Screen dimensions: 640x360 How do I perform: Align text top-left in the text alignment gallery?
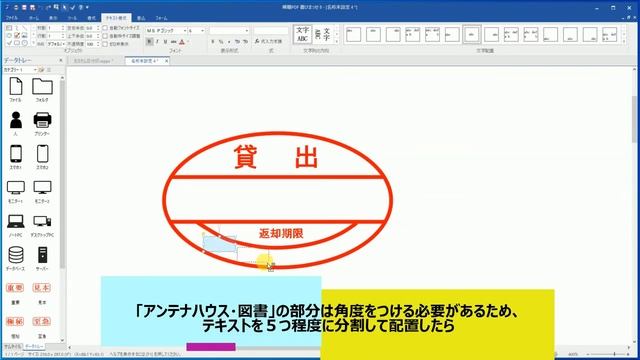pos(353,34)
